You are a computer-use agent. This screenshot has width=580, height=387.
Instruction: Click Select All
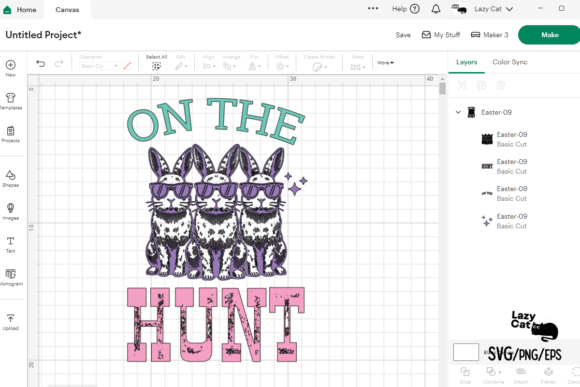(156, 63)
